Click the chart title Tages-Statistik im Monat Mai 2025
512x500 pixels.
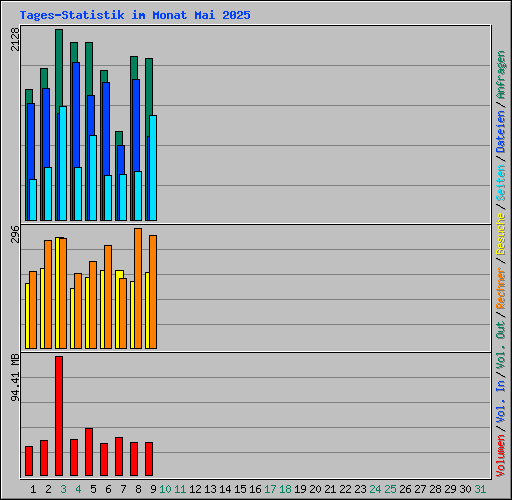click(x=135, y=15)
